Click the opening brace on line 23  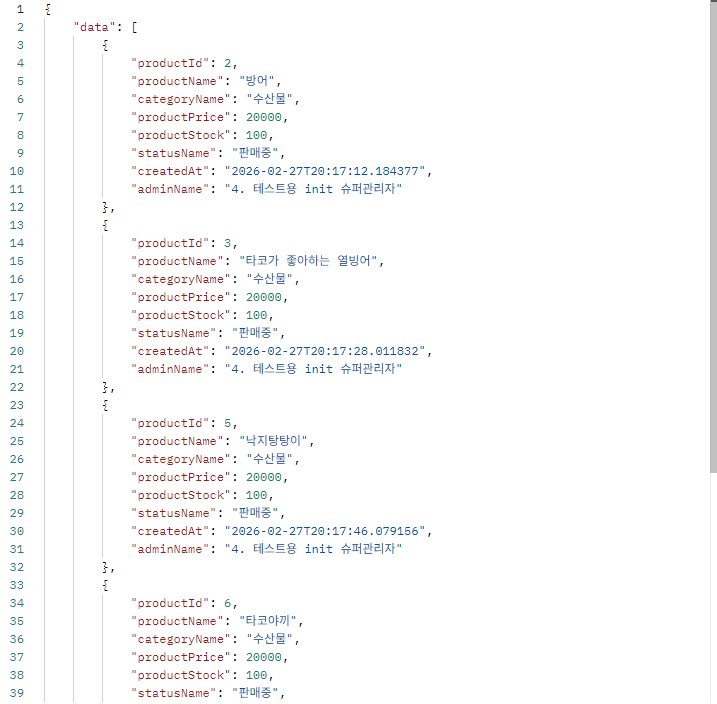(106, 405)
